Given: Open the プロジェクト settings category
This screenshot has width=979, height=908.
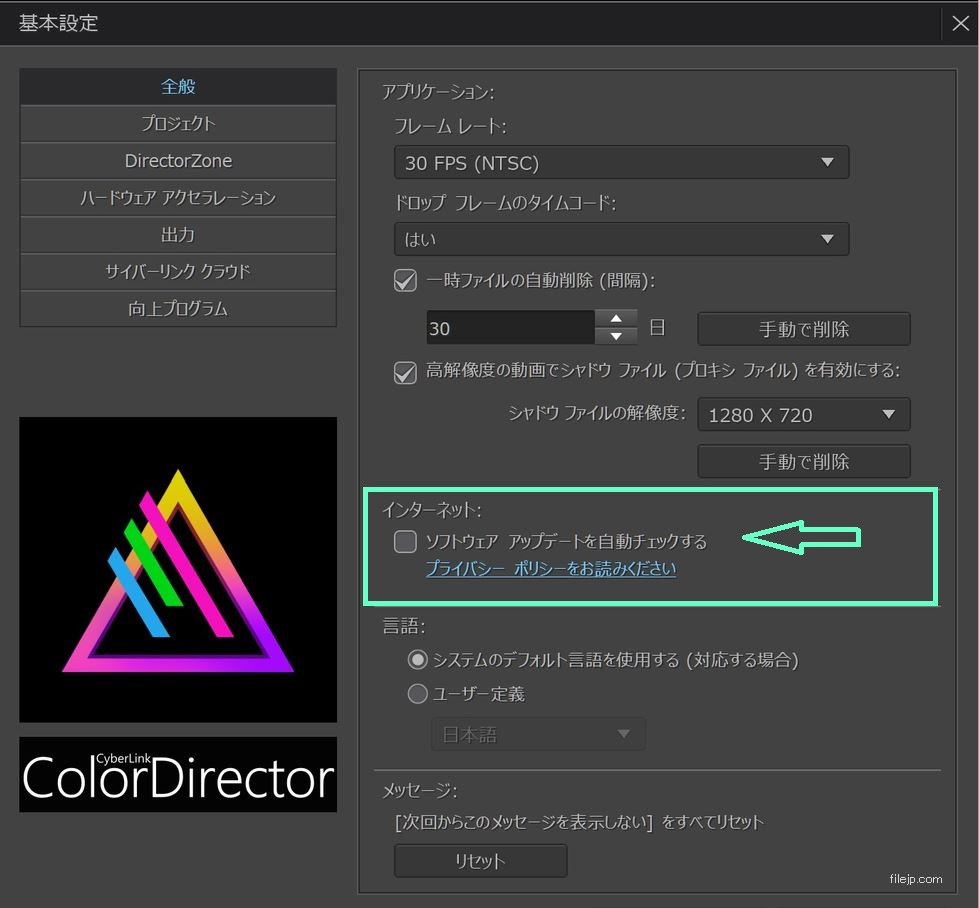Looking at the screenshot, I should (178, 124).
